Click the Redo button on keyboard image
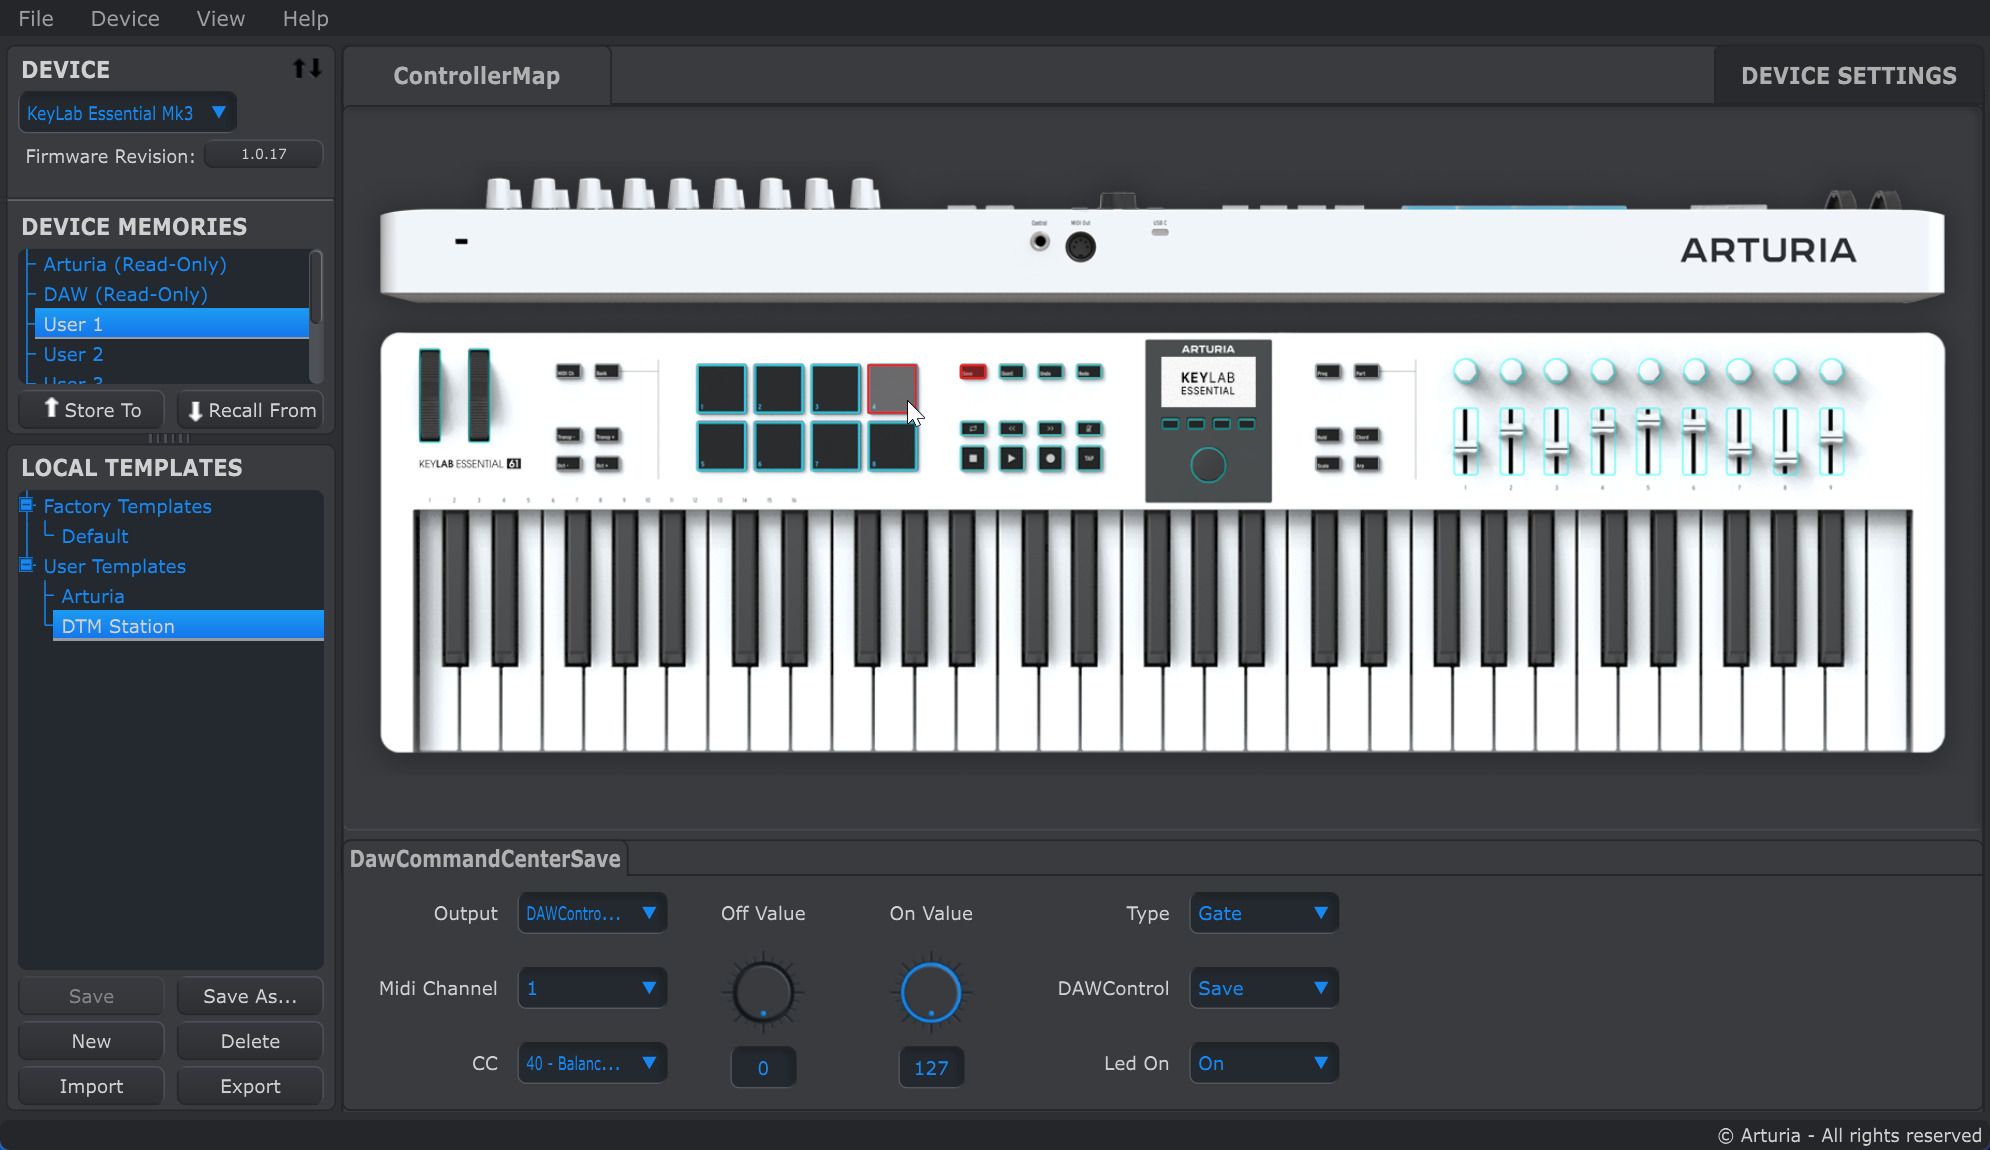The width and height of the screenshot is (1990, 1150). 1089,372
